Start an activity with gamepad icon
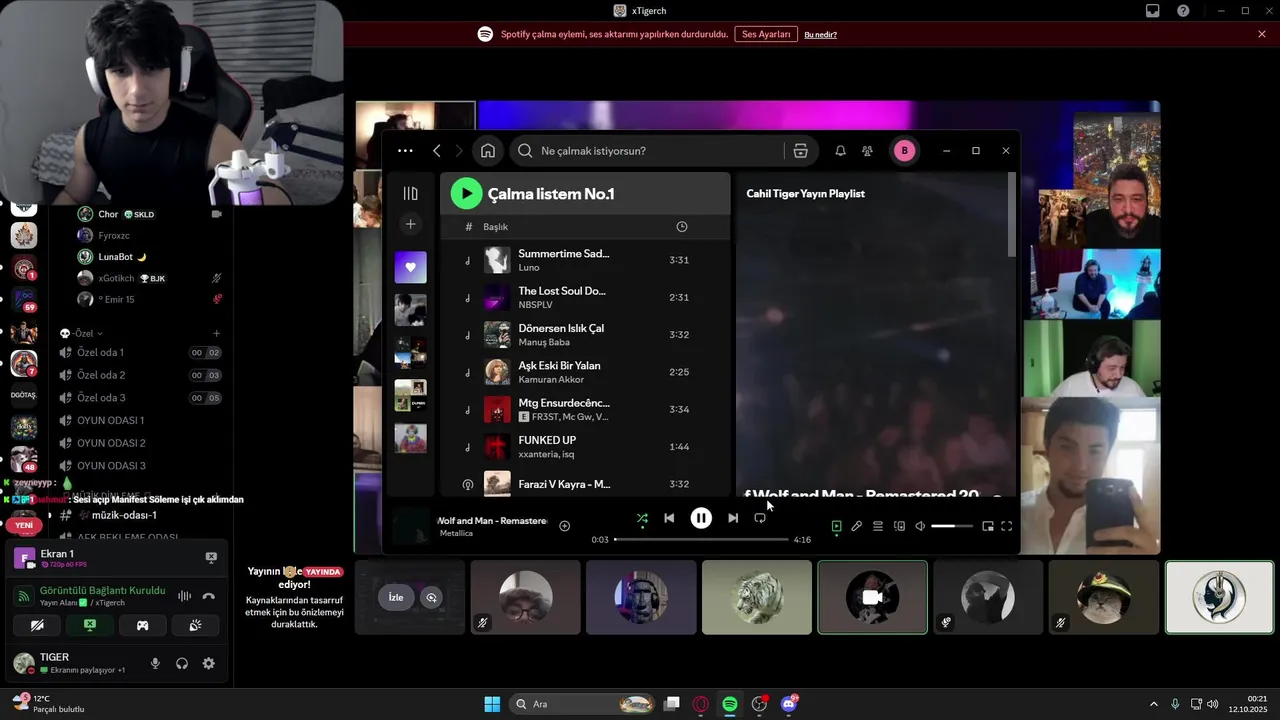This screenshot has width=1280, height=720. (142, 625)
